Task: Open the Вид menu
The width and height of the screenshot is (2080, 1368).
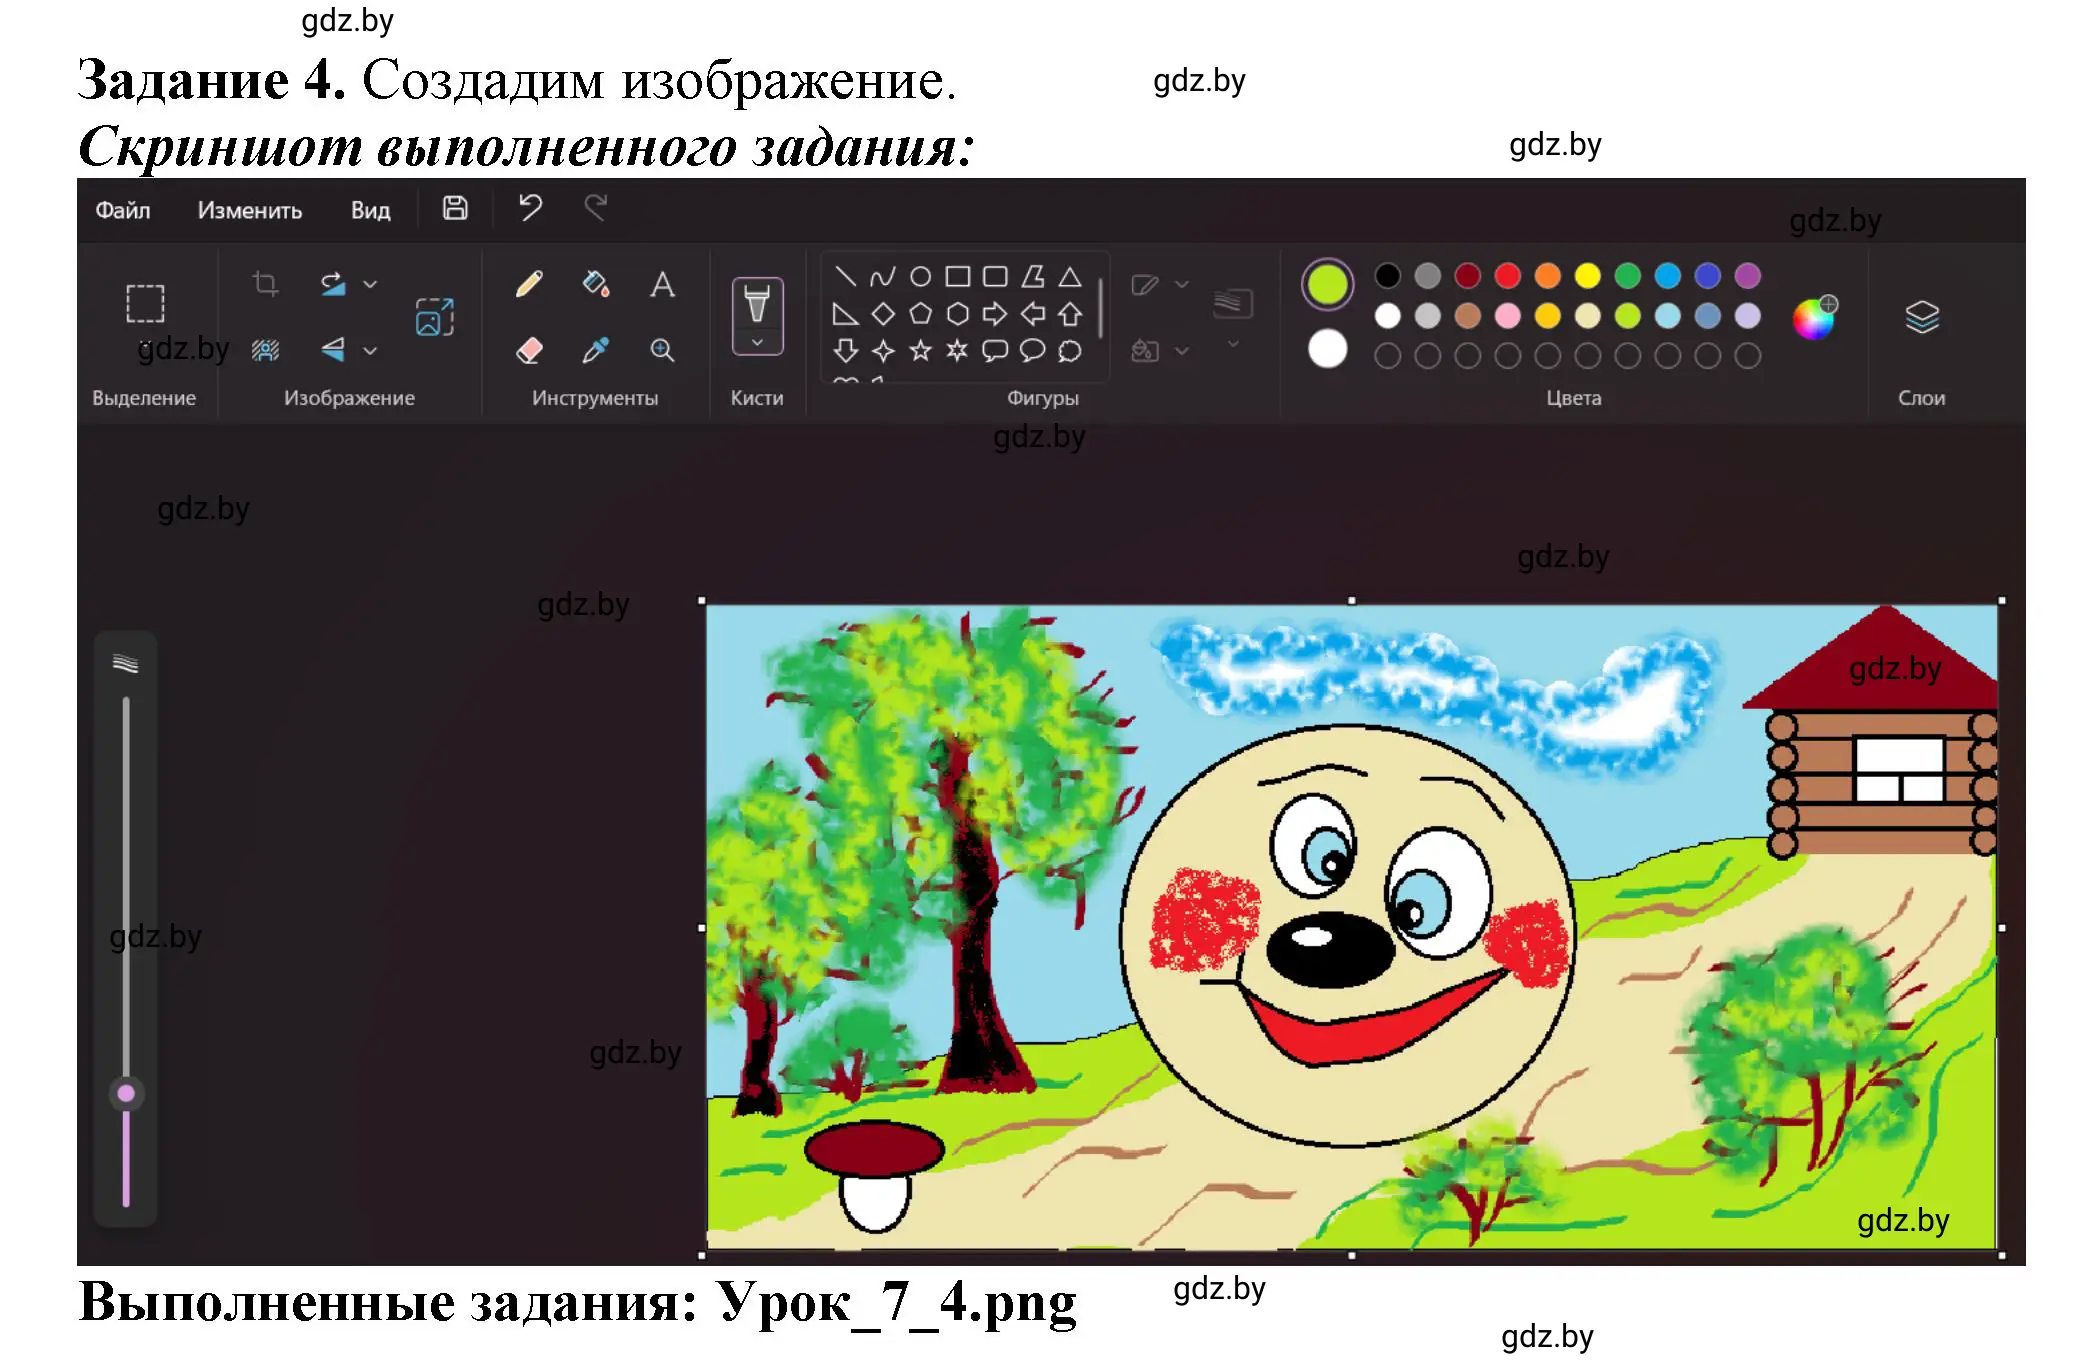Action: click(370, 210)
